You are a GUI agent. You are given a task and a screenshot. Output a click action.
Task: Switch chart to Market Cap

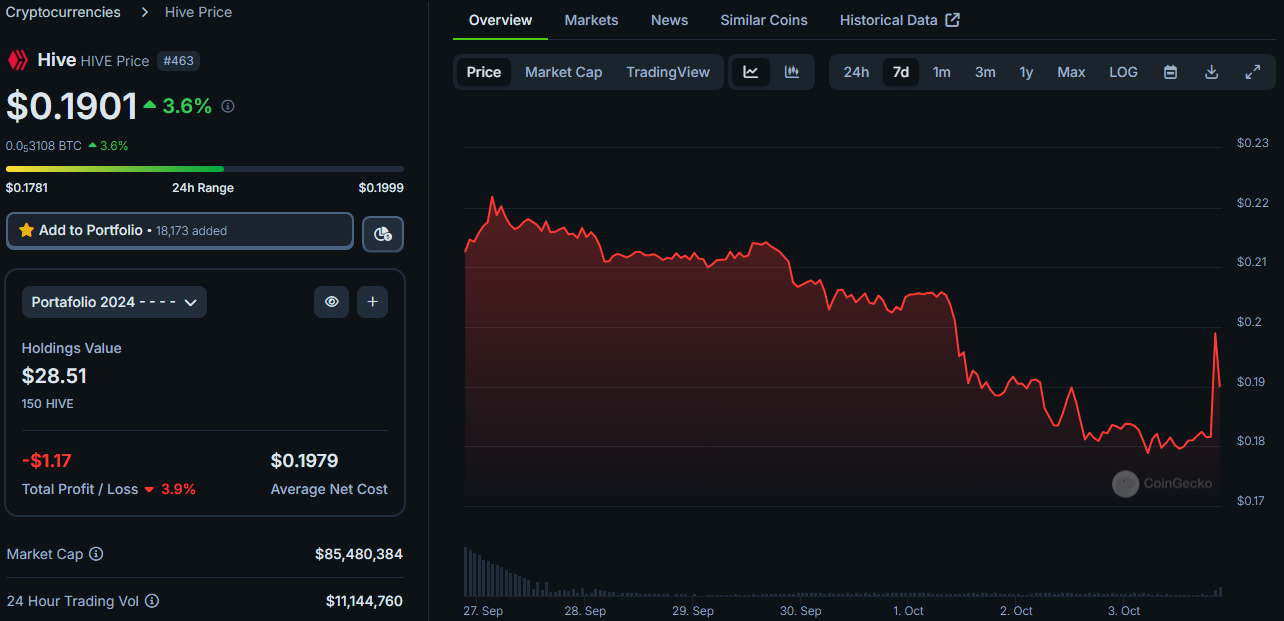[x=563, y=72]
